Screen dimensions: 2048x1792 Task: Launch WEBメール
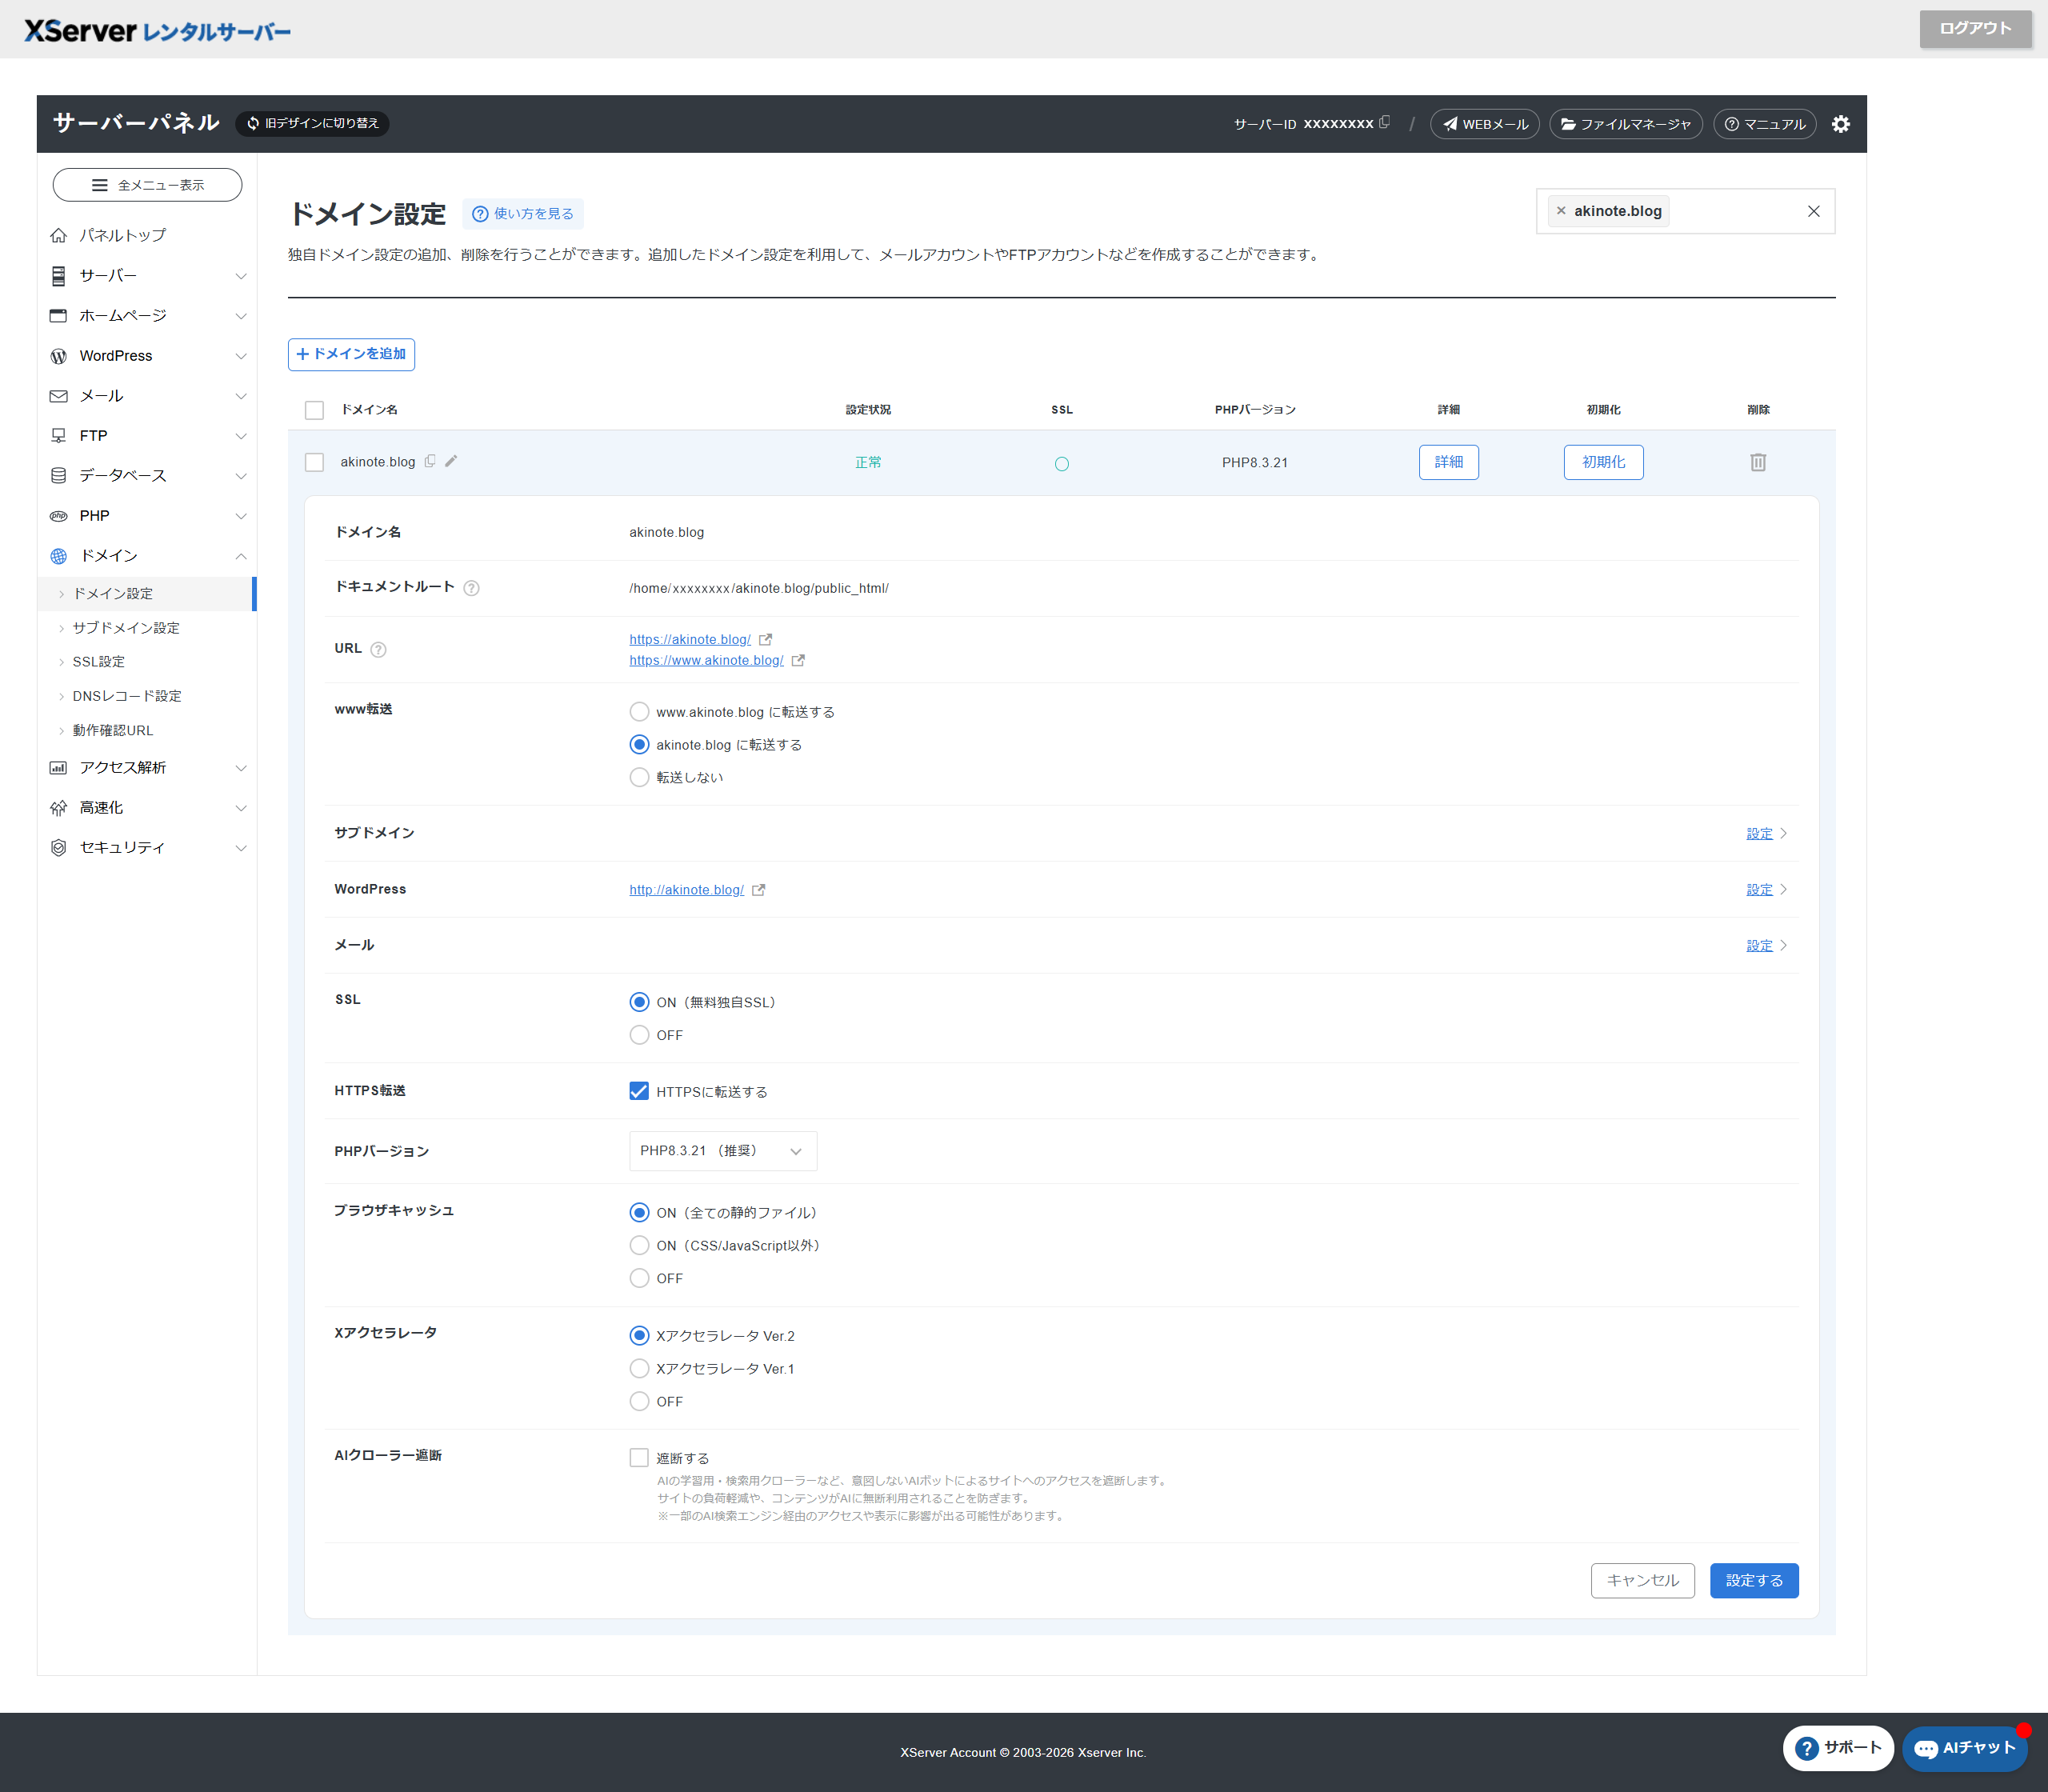(1484, 124)
